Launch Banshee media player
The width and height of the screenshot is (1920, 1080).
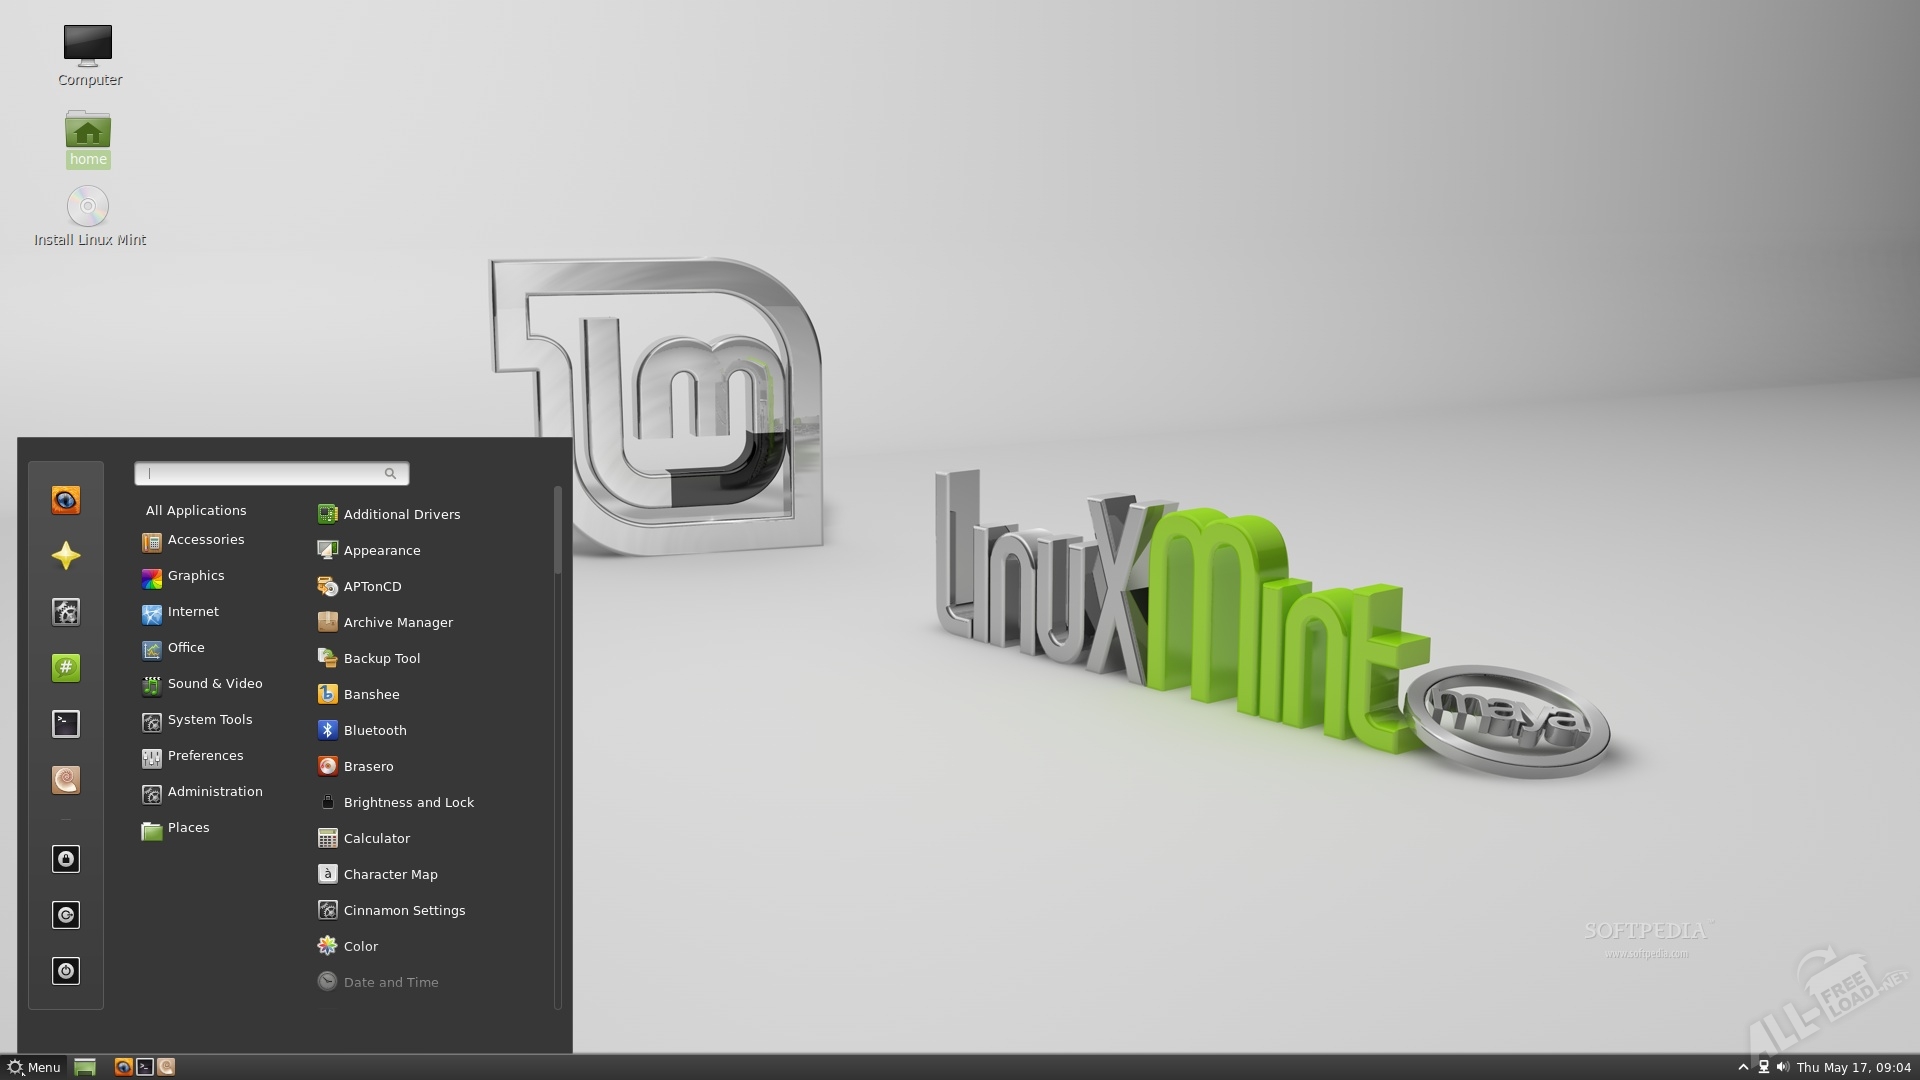point(371,695)
